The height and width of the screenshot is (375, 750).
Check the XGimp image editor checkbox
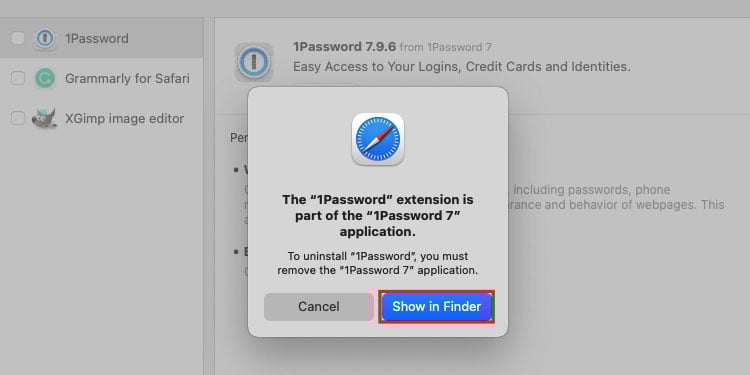18,118
